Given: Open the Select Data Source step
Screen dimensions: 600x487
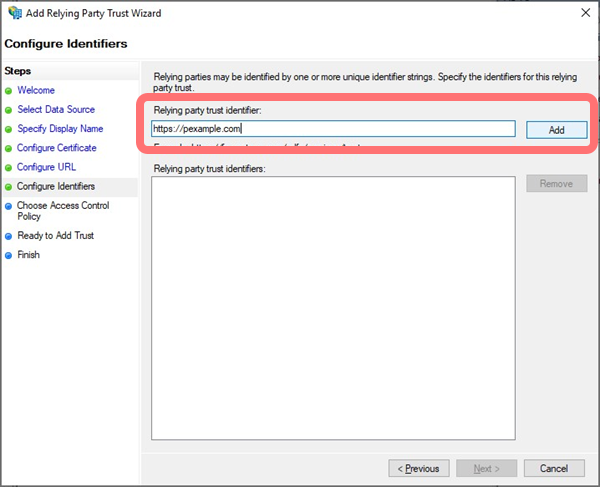Looking at the screenshot, I should click(x=57, y=110).
